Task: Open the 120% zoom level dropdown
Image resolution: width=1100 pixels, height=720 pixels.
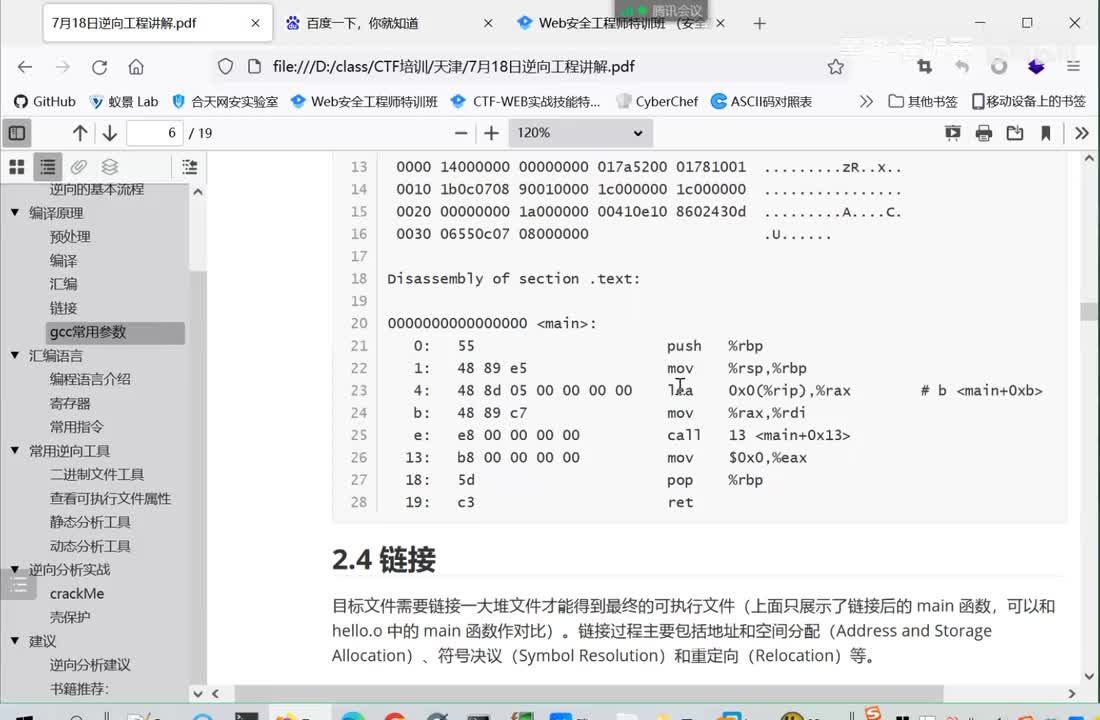Action: coord(580,133)
